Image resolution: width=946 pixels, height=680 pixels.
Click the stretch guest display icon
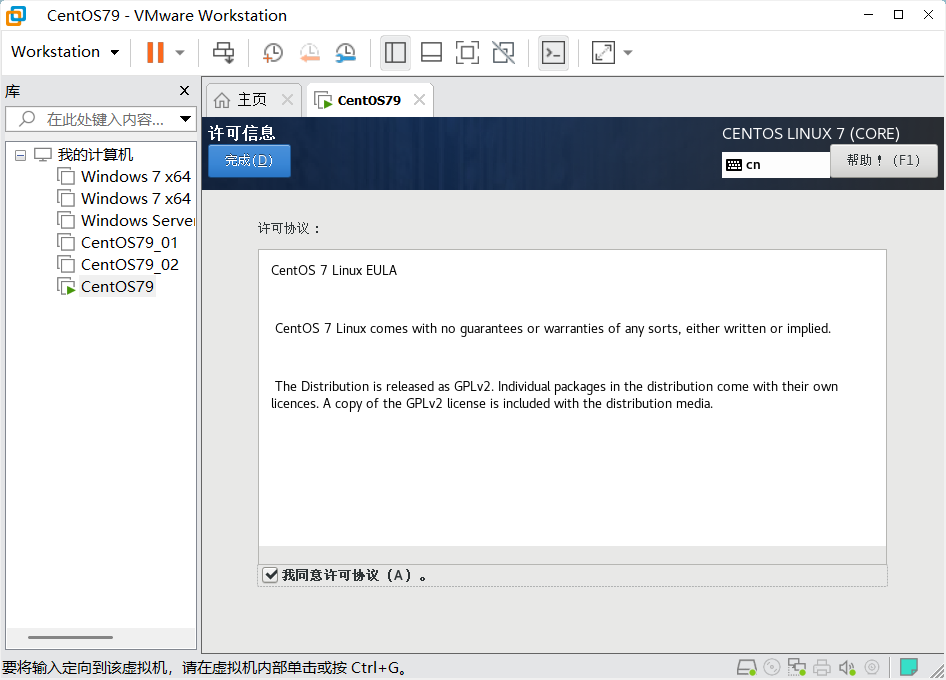pos(603,52)
